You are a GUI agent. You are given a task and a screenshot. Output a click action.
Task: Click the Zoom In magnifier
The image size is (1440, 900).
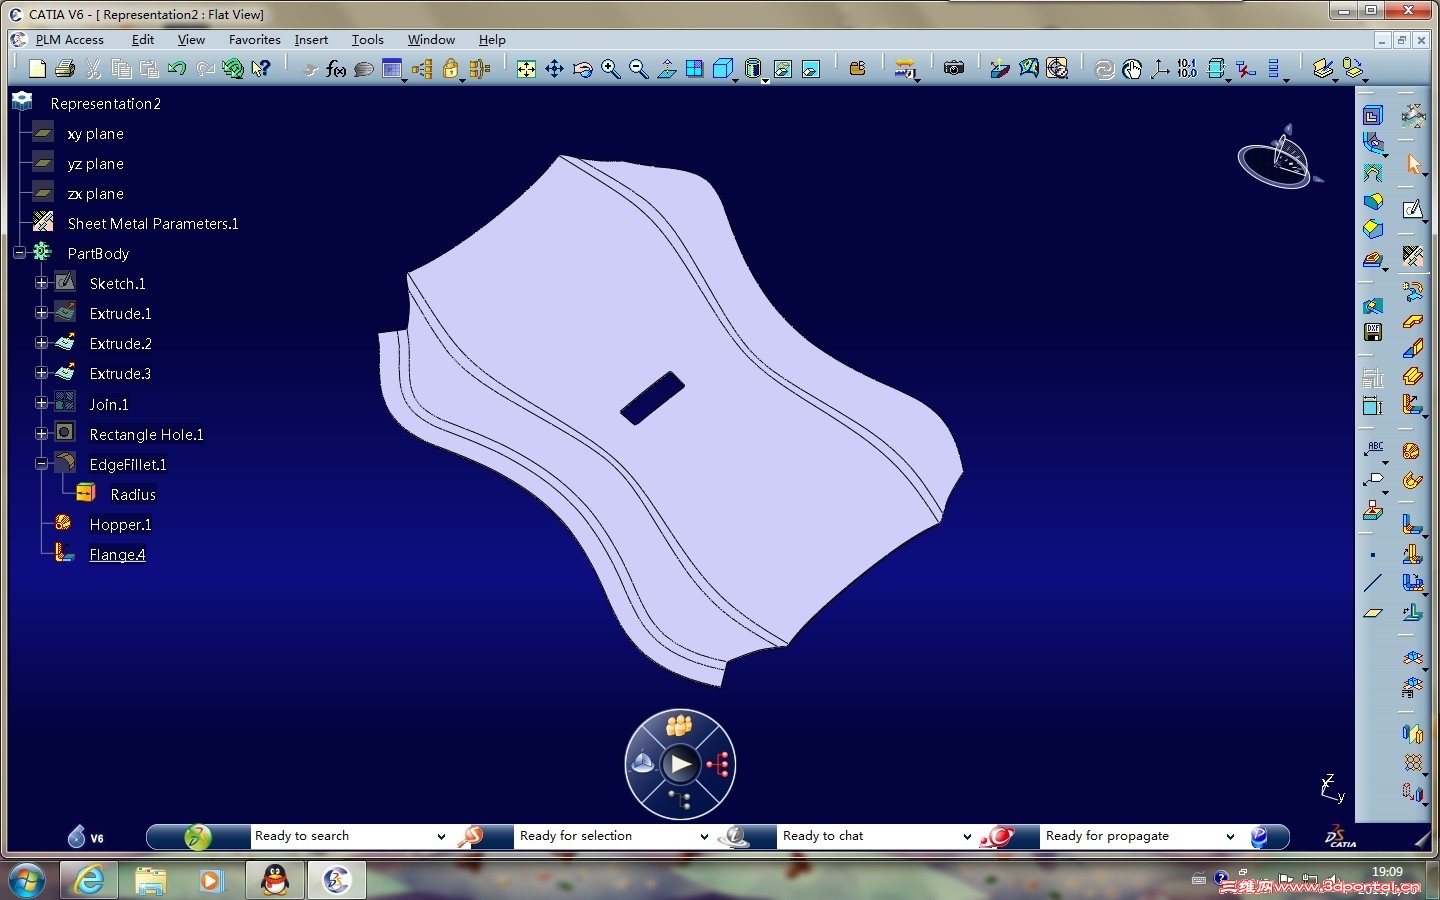(610, 68)
